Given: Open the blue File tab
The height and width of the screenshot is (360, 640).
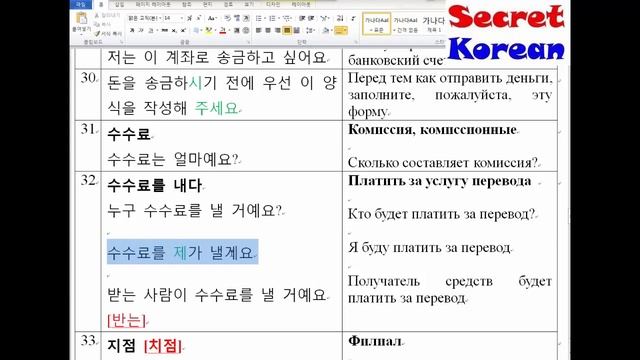Looking at the screenshot, I should pyautogui.click(x=80, y=4).
